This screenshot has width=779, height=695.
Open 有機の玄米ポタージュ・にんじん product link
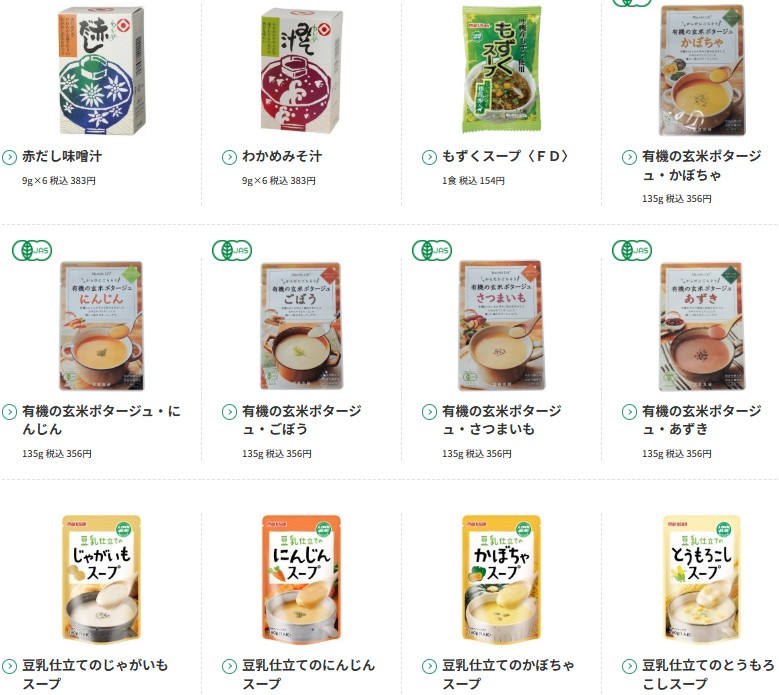point(101,420)
